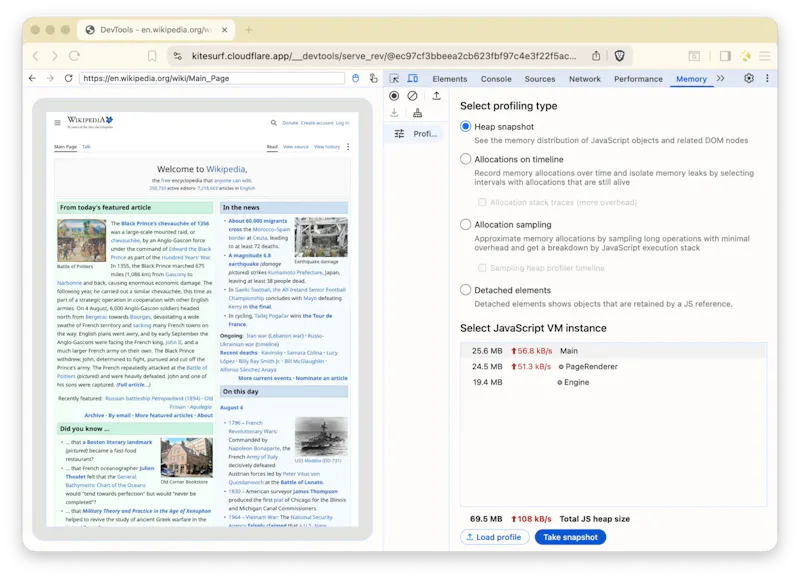Click the browser back arrow
This screenshot has height=579, width=800.
[36, 56]
